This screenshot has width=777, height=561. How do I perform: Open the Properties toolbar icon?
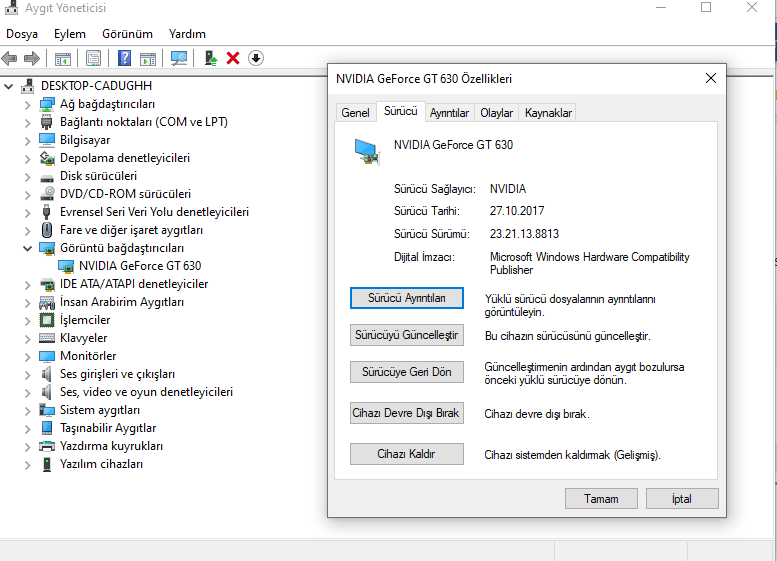coord(93,58)
